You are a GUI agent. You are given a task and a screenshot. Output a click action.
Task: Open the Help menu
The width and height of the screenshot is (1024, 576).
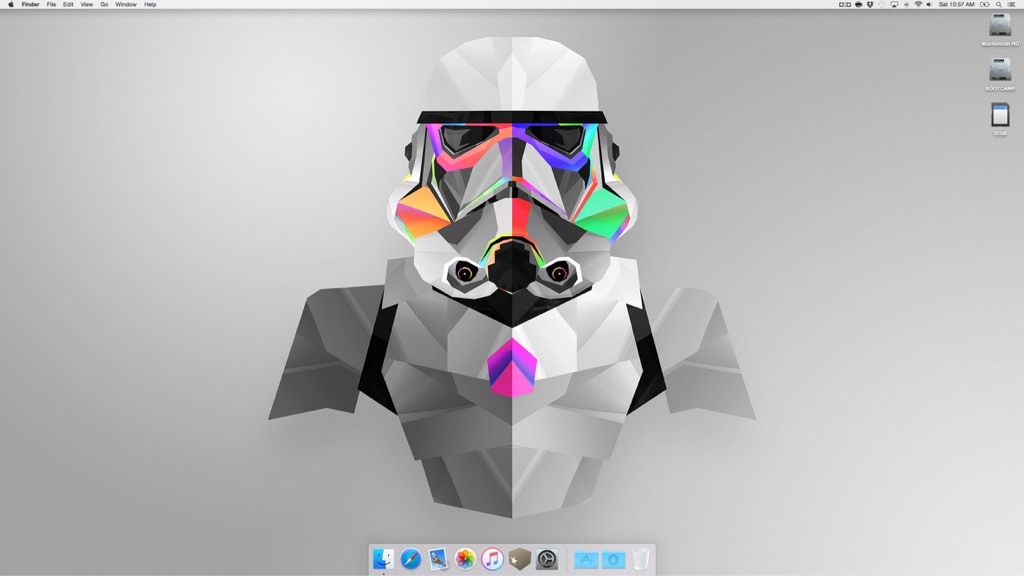click(x=150, y=5)
